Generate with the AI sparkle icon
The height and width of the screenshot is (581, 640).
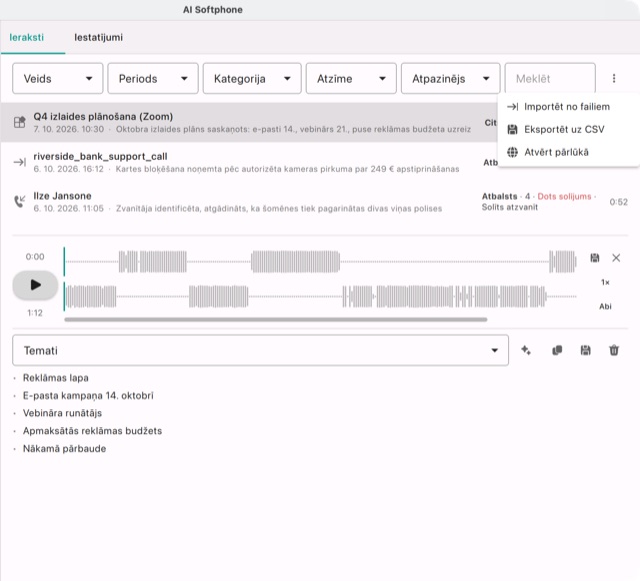coord(526,350)
